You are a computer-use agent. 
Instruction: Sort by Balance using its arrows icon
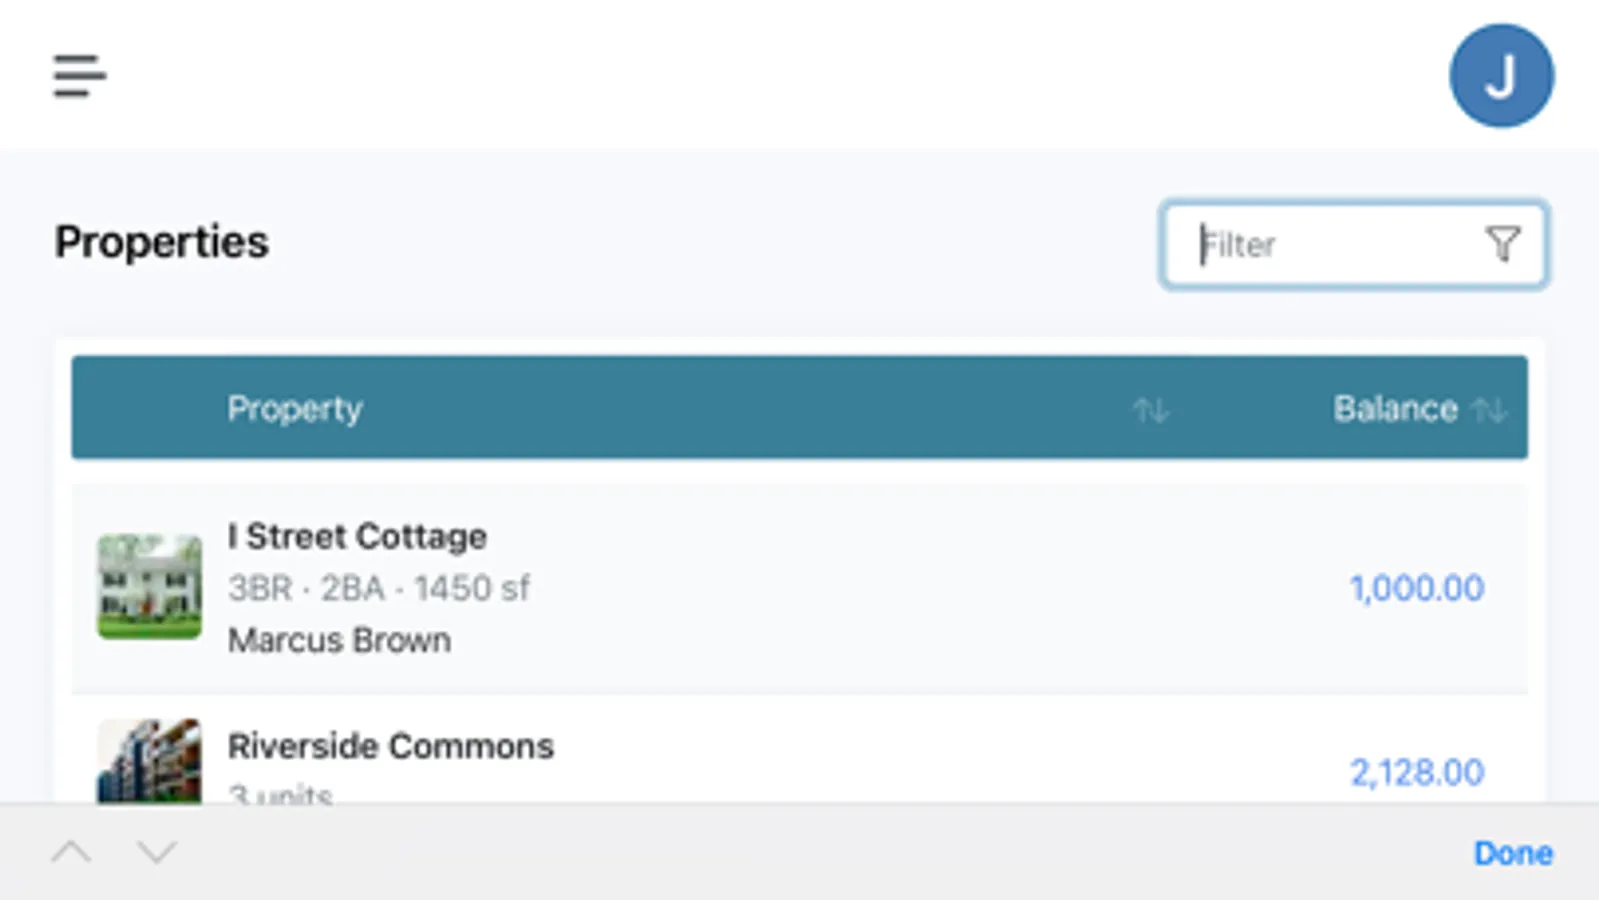(1489, 410)
